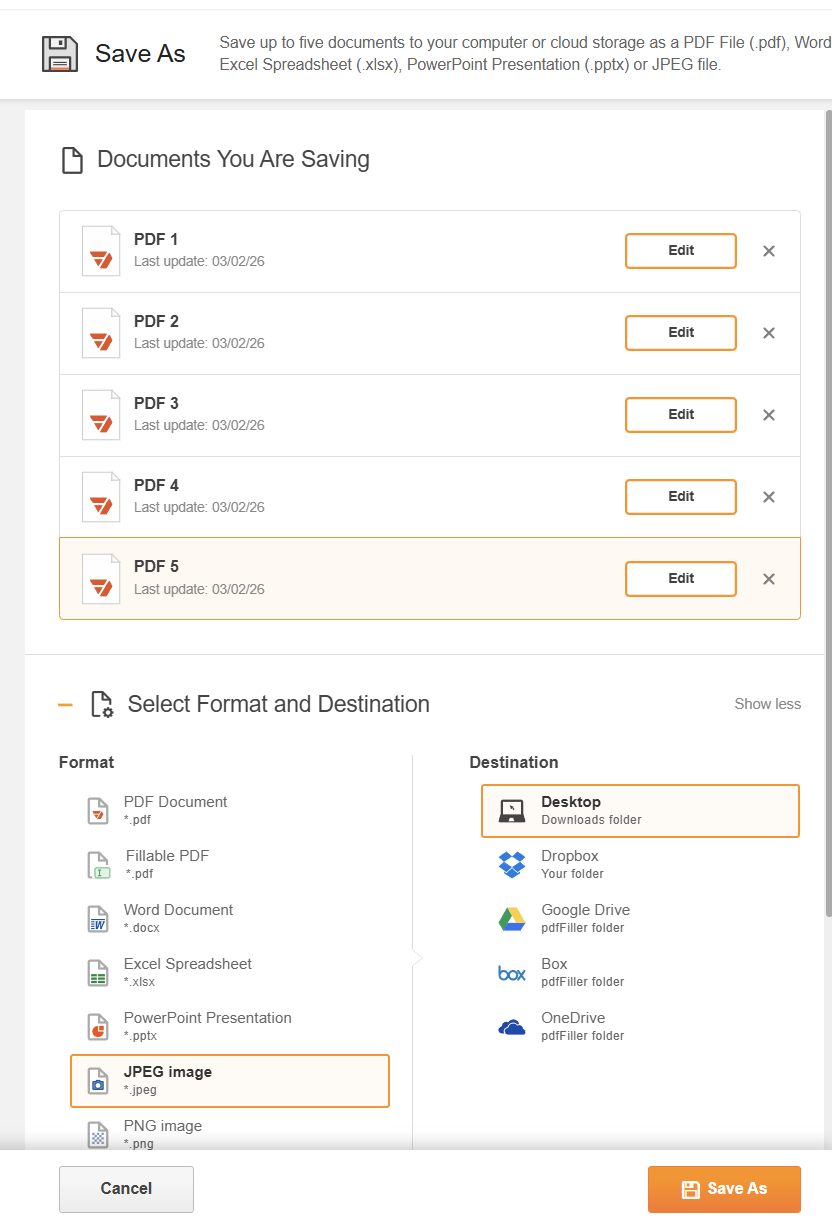
Task: Select the Google Drive destination text
Action: point(585,919)
